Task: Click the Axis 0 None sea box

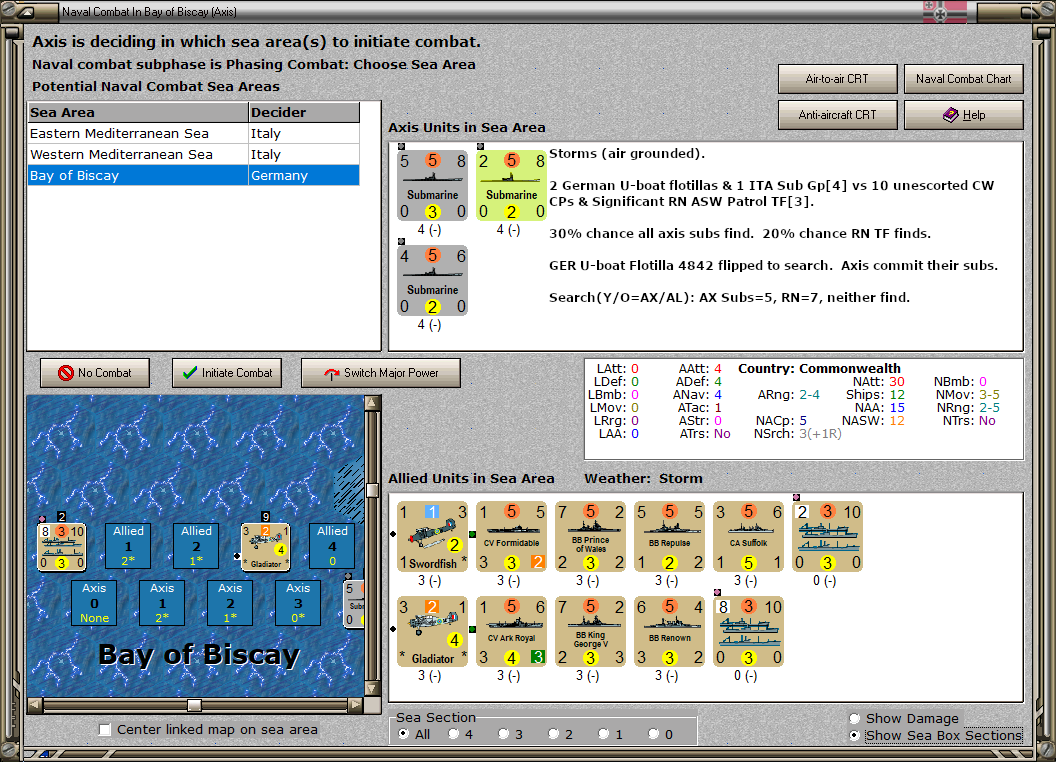Action: 94,603
